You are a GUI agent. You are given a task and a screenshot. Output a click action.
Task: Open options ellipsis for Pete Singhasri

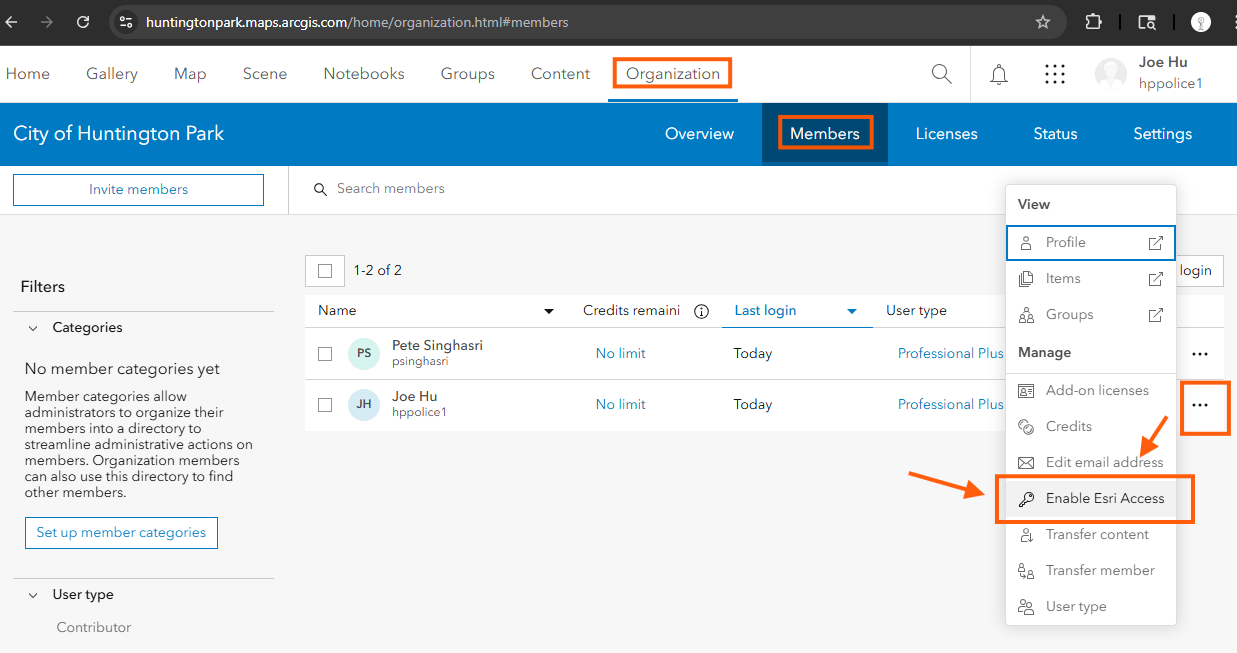click(1200, 354)
